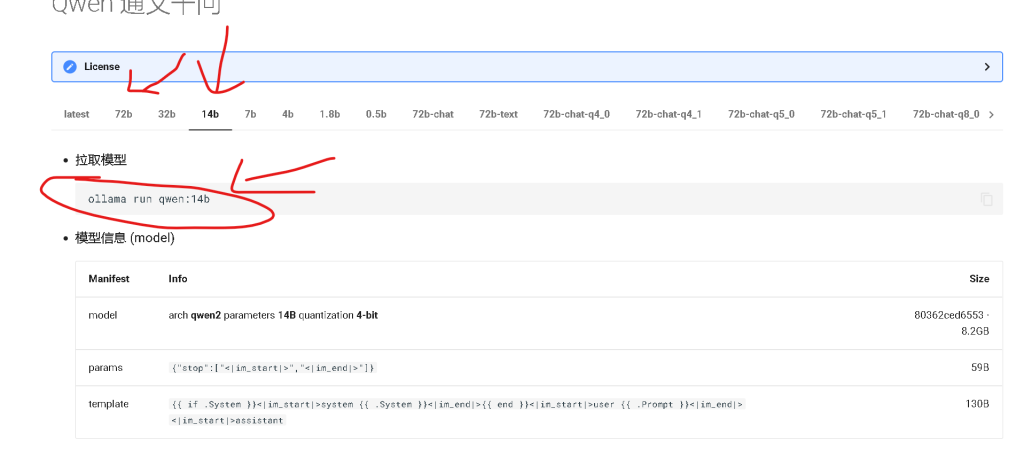Open the 72b-chat-q4_0 tab

click(x=577, y=114)
